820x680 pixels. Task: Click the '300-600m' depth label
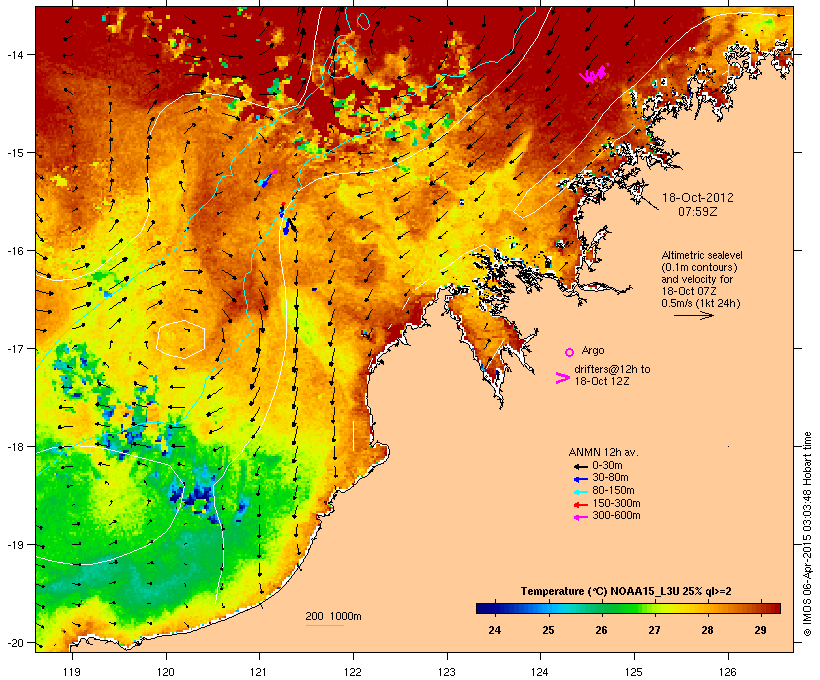point(616,516)
